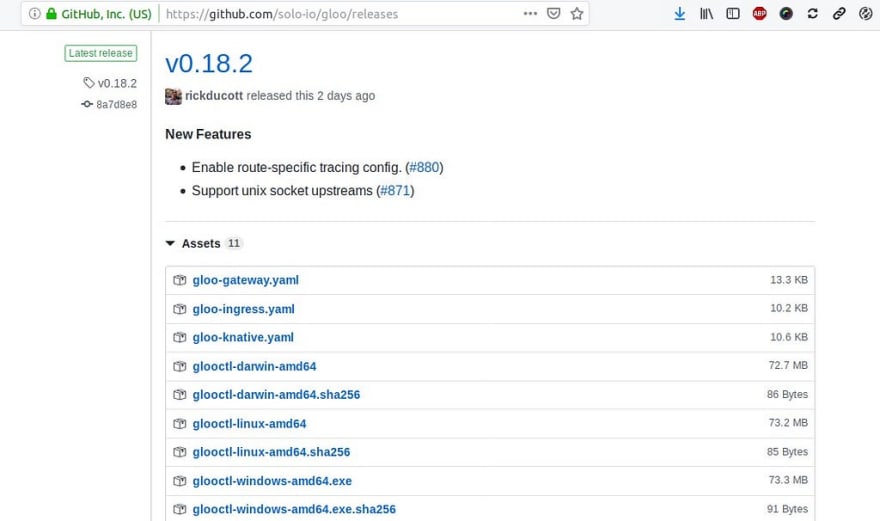The width and height of the screenshot is (880, 521).
Task: Click the sync arrows toolbar icon
Action: pos(812,13)
